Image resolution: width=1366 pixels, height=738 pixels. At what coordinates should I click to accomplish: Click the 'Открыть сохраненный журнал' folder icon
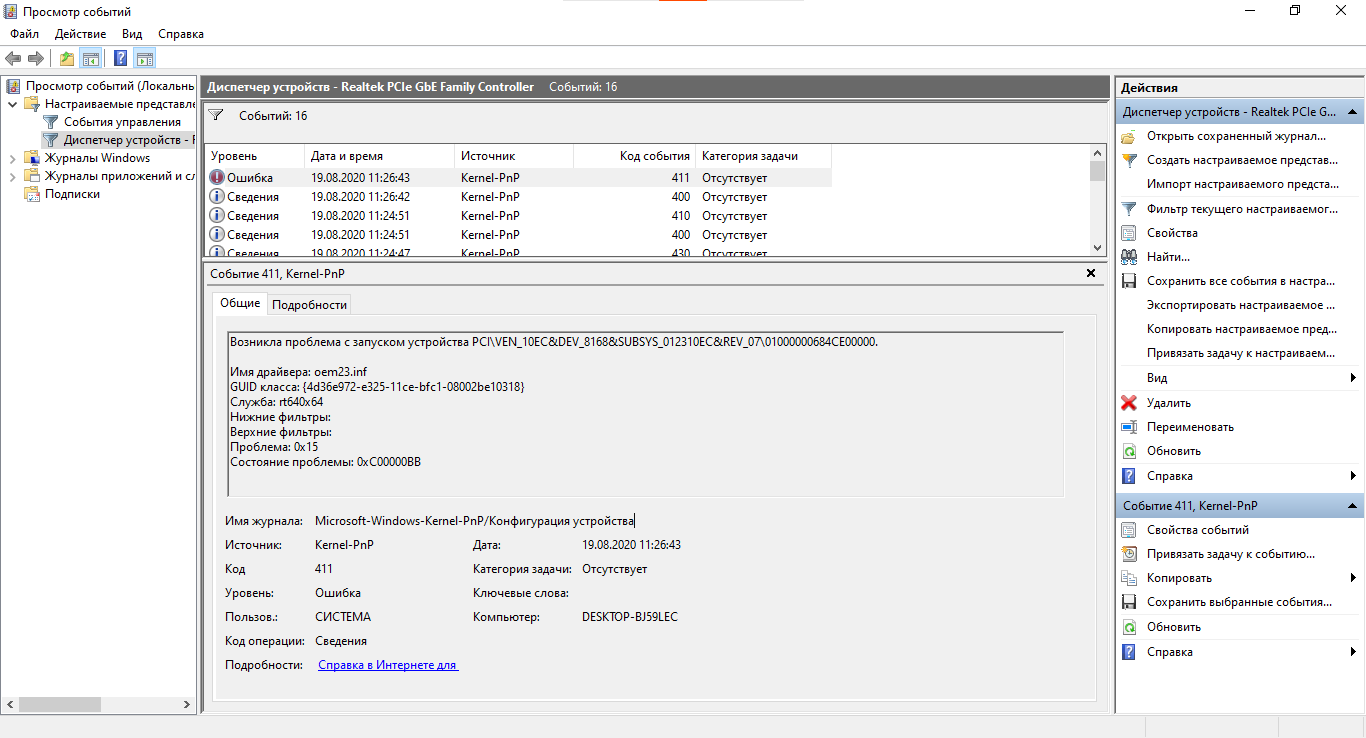point(1129,136)
